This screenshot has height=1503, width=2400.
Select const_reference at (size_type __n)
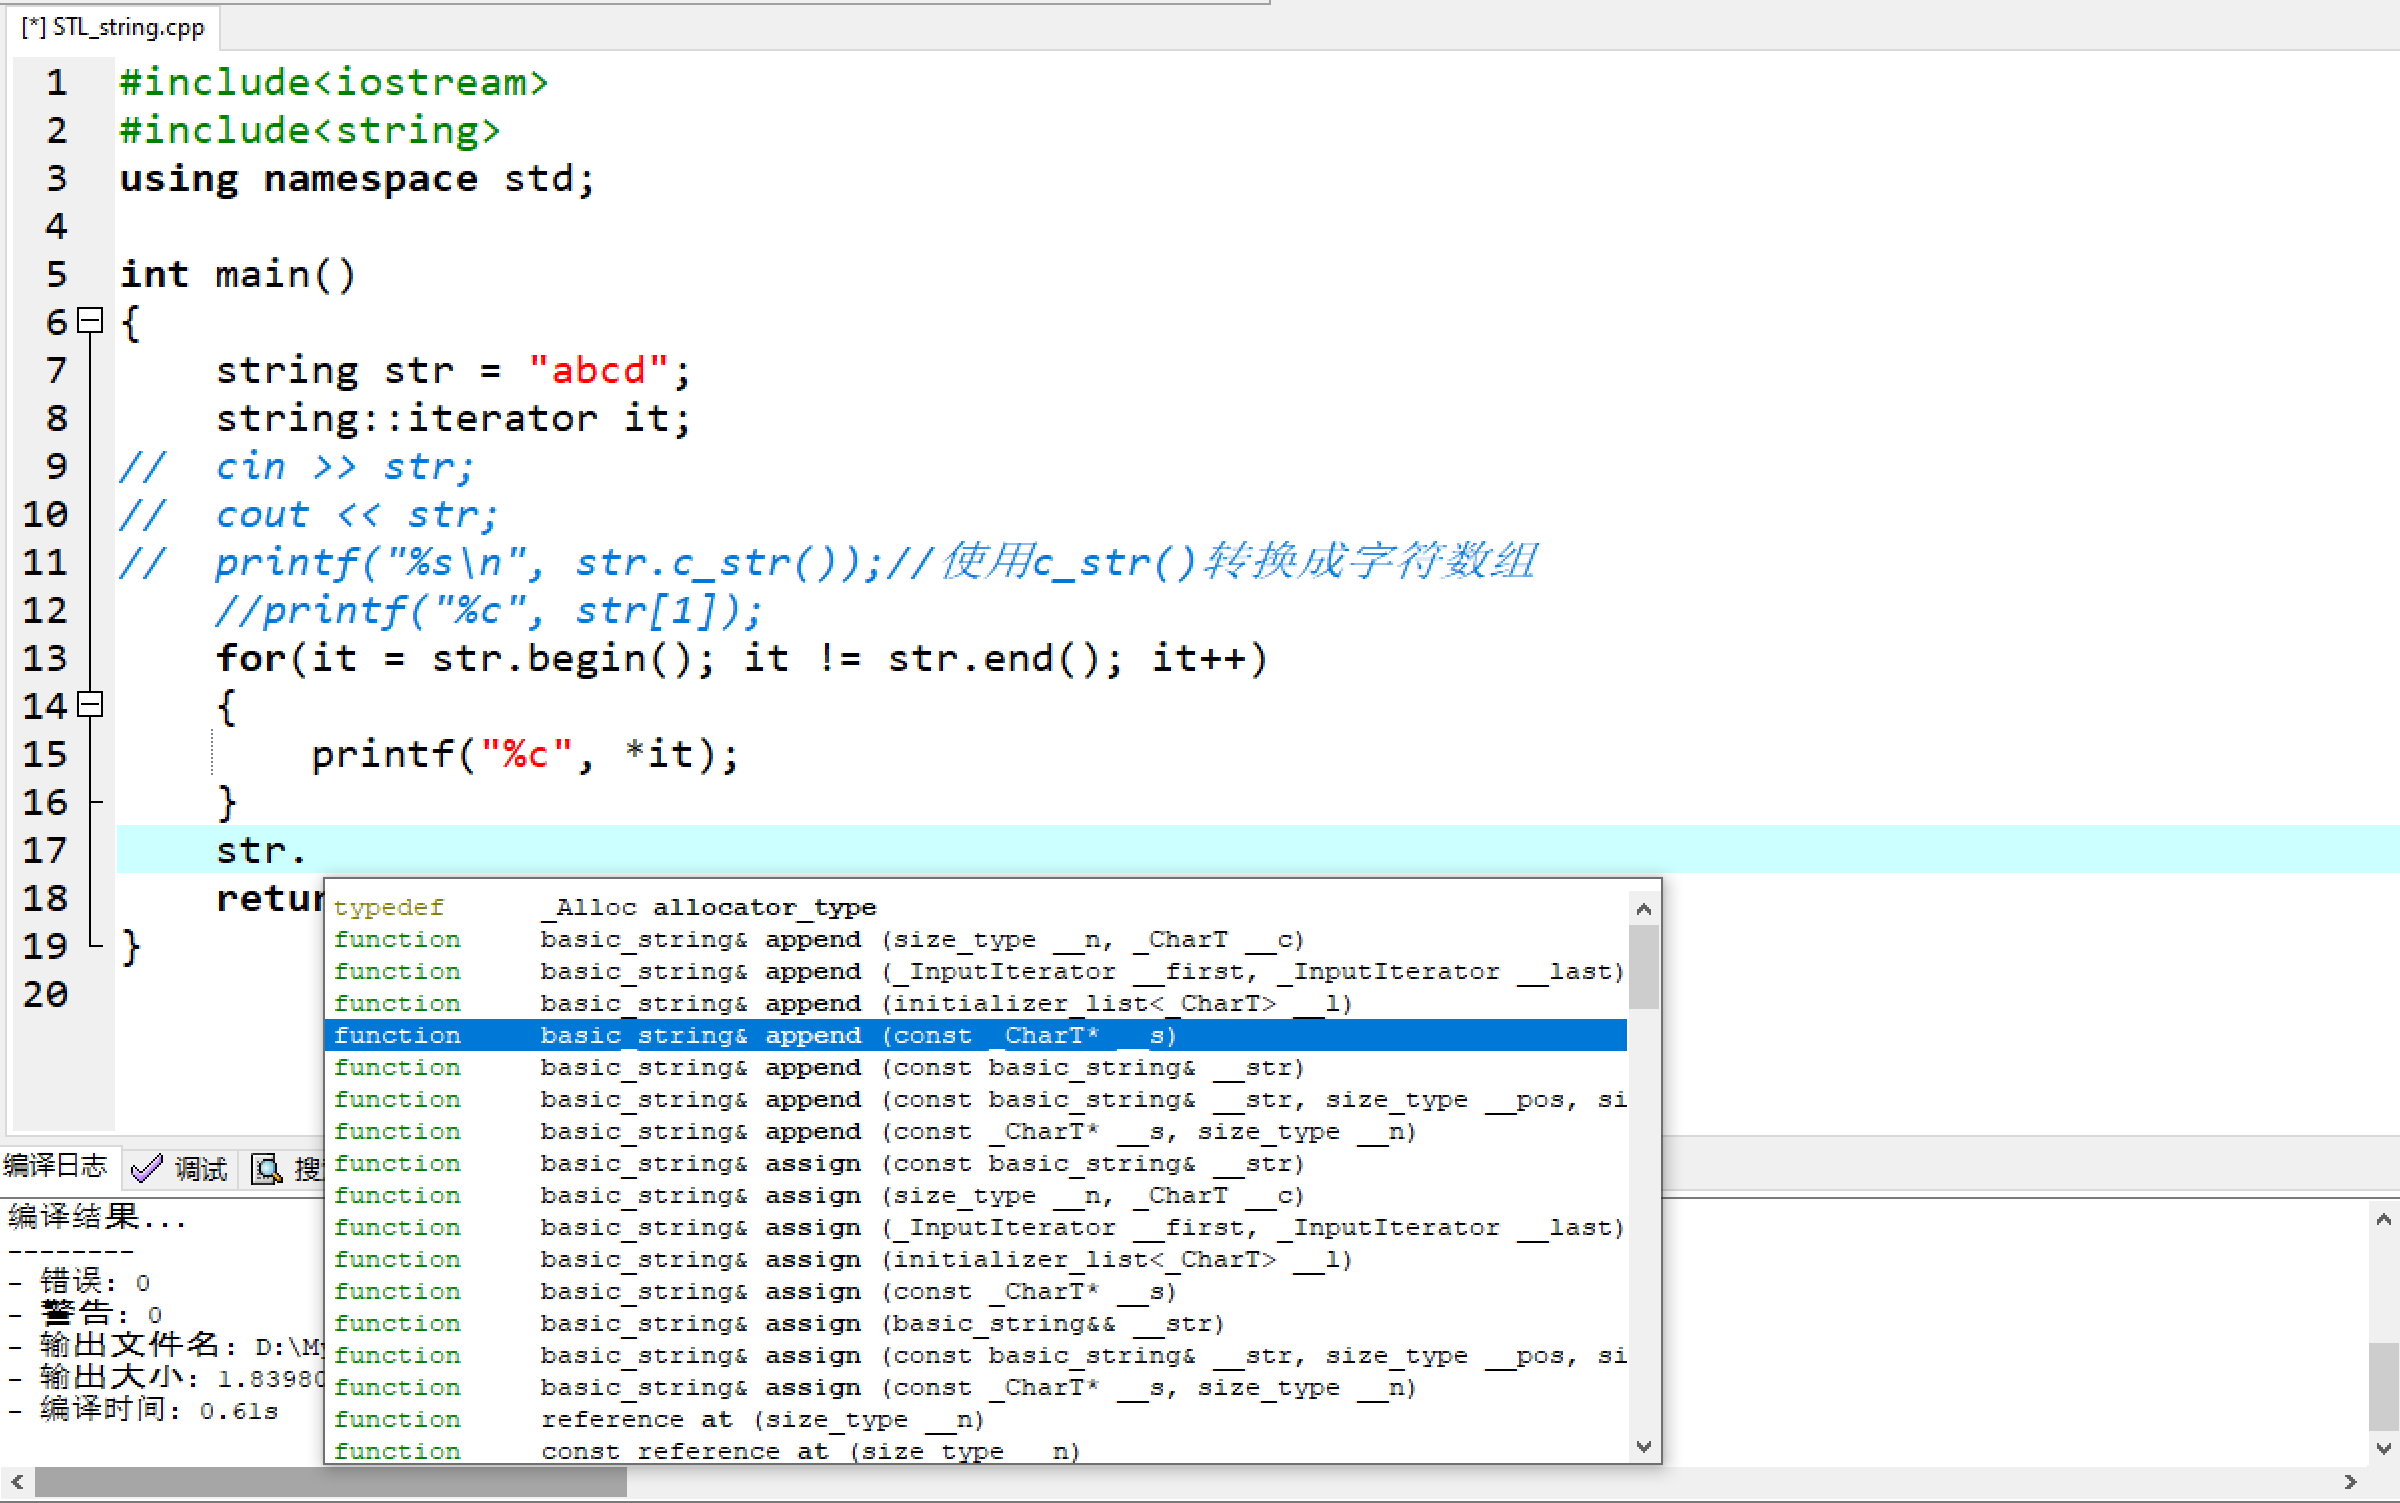click(x=976, y=1450)
